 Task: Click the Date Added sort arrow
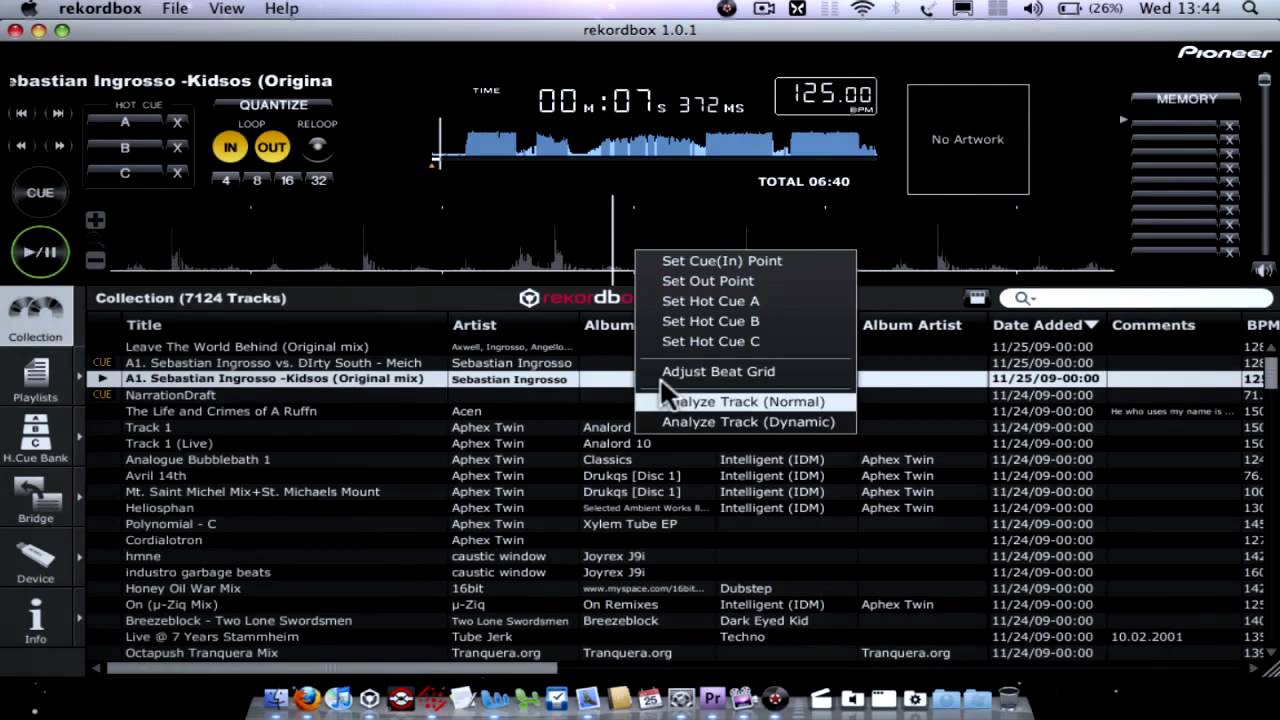(1092, 325)
